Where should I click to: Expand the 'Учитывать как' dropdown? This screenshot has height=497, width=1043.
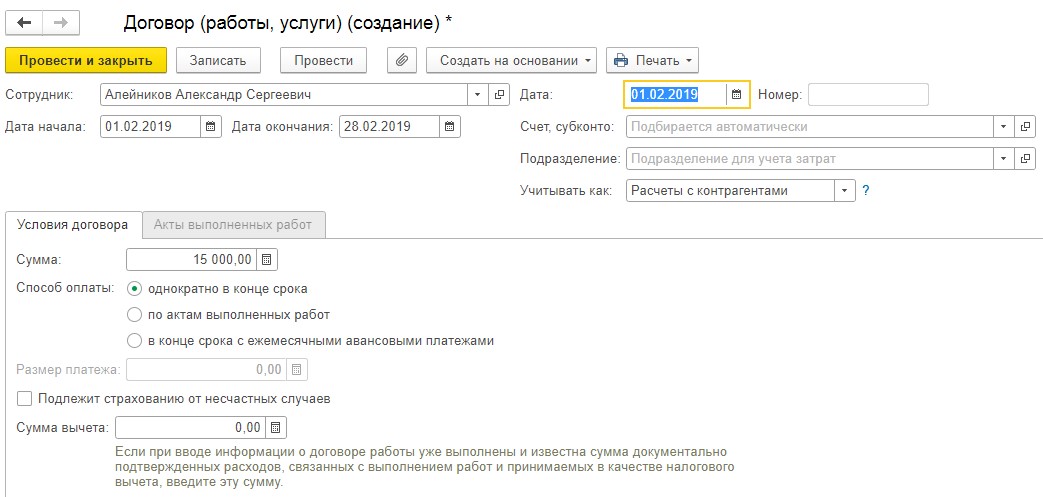[844, 191]
